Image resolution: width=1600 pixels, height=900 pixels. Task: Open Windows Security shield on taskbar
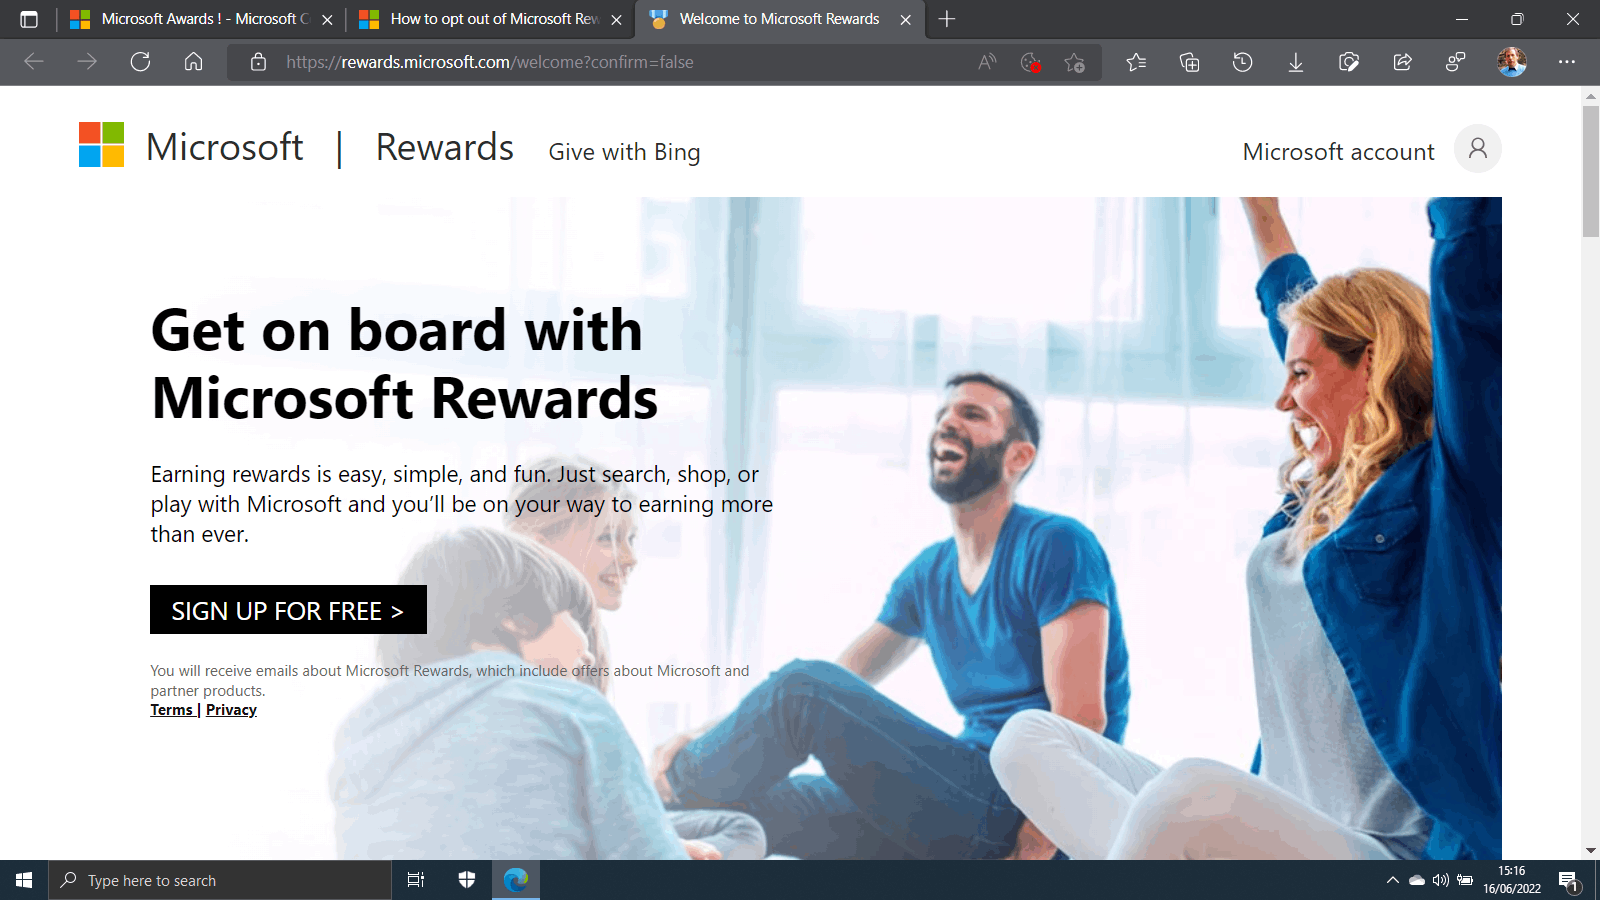(x=466, y=880)
